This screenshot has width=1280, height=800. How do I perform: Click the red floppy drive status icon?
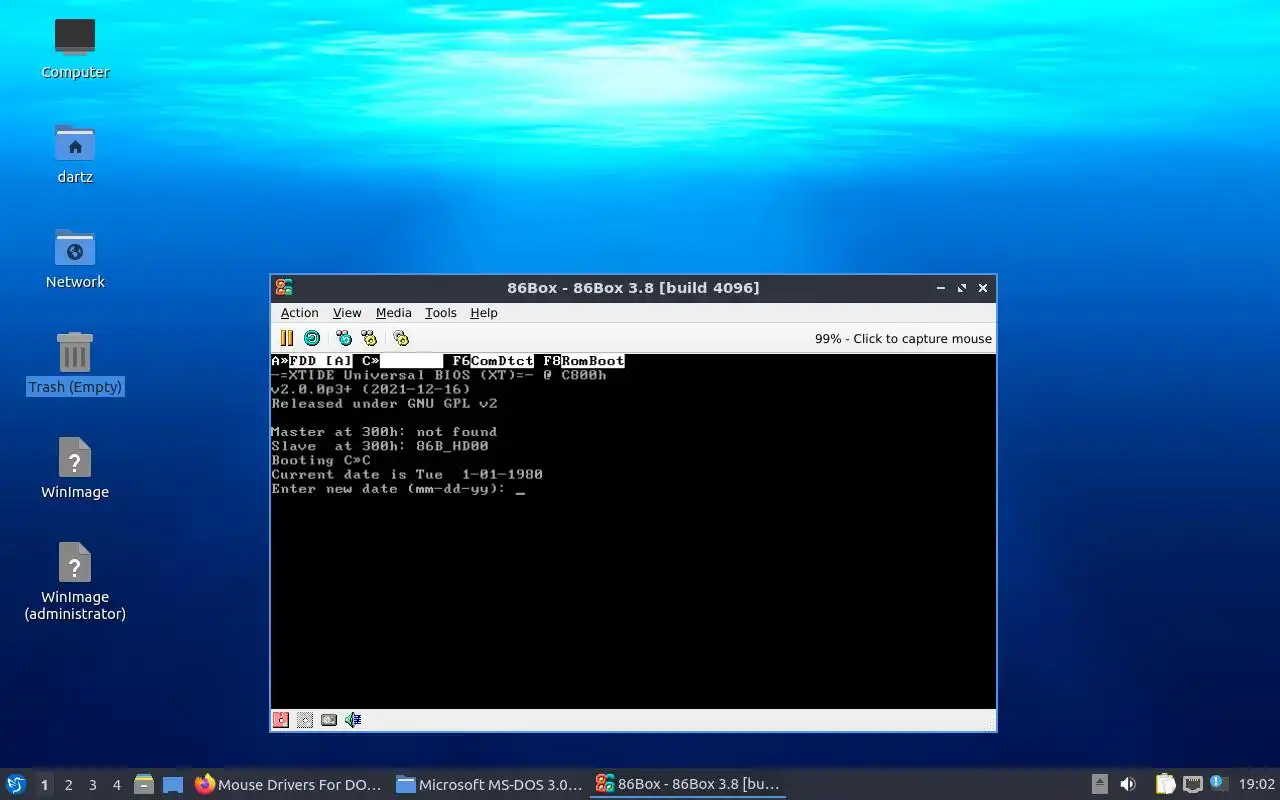tap(281, 720)
